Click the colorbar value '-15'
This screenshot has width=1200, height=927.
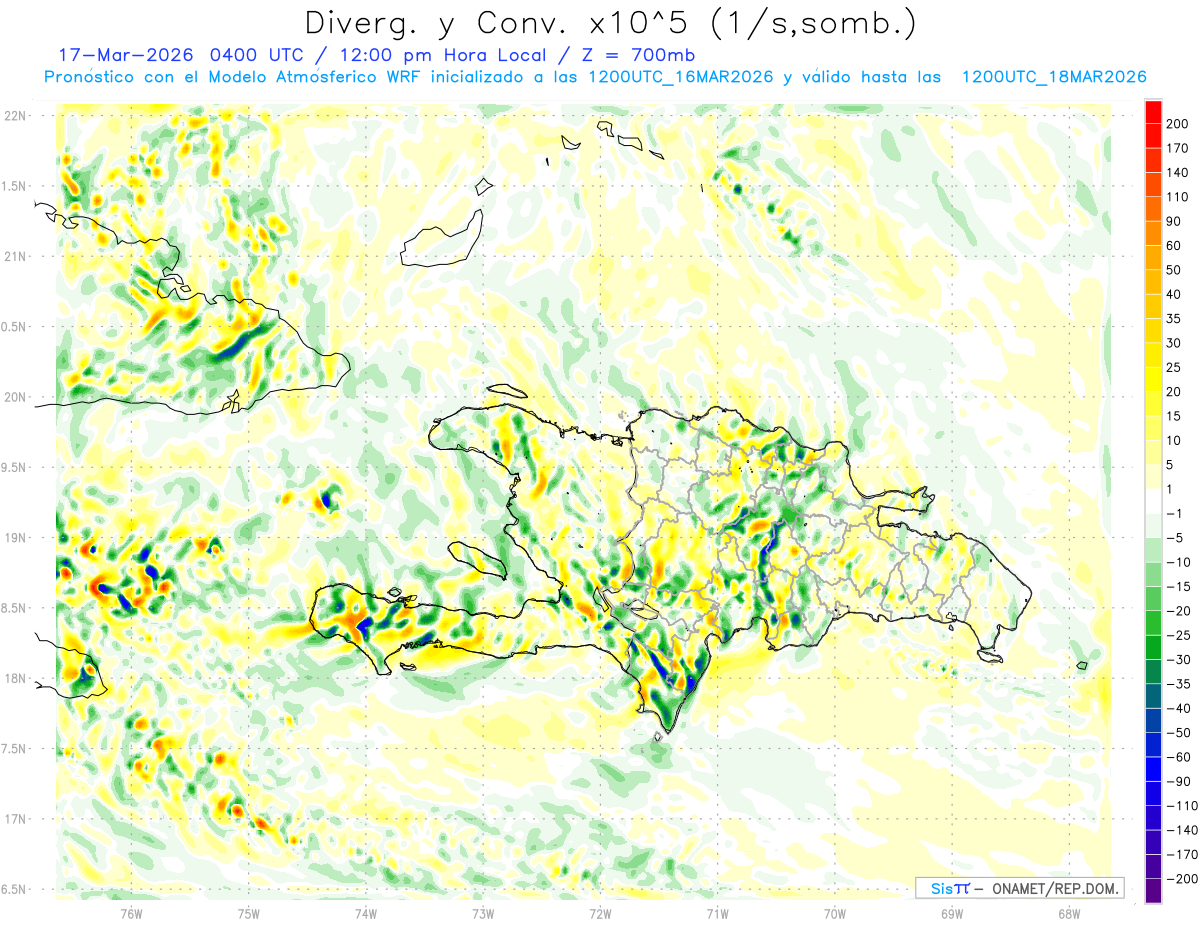click(x=1180, y=586)
